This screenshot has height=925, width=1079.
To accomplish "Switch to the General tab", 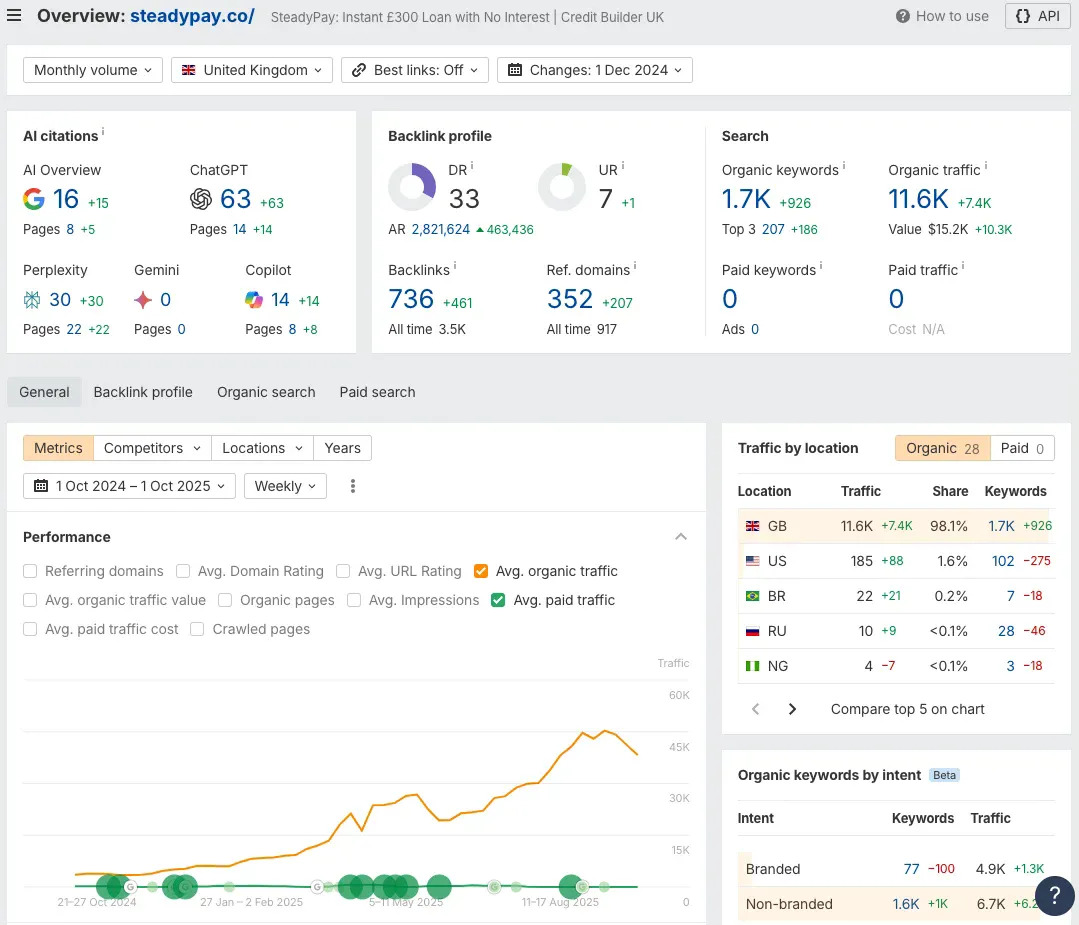I will pyautogui.click(x=44, y=392).
